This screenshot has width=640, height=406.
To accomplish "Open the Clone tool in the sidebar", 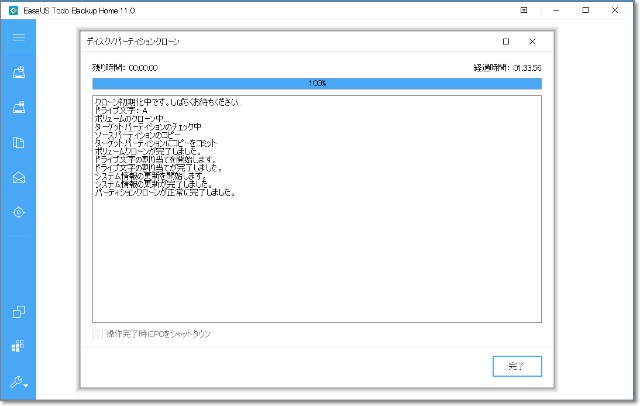I will coord(18,312).
